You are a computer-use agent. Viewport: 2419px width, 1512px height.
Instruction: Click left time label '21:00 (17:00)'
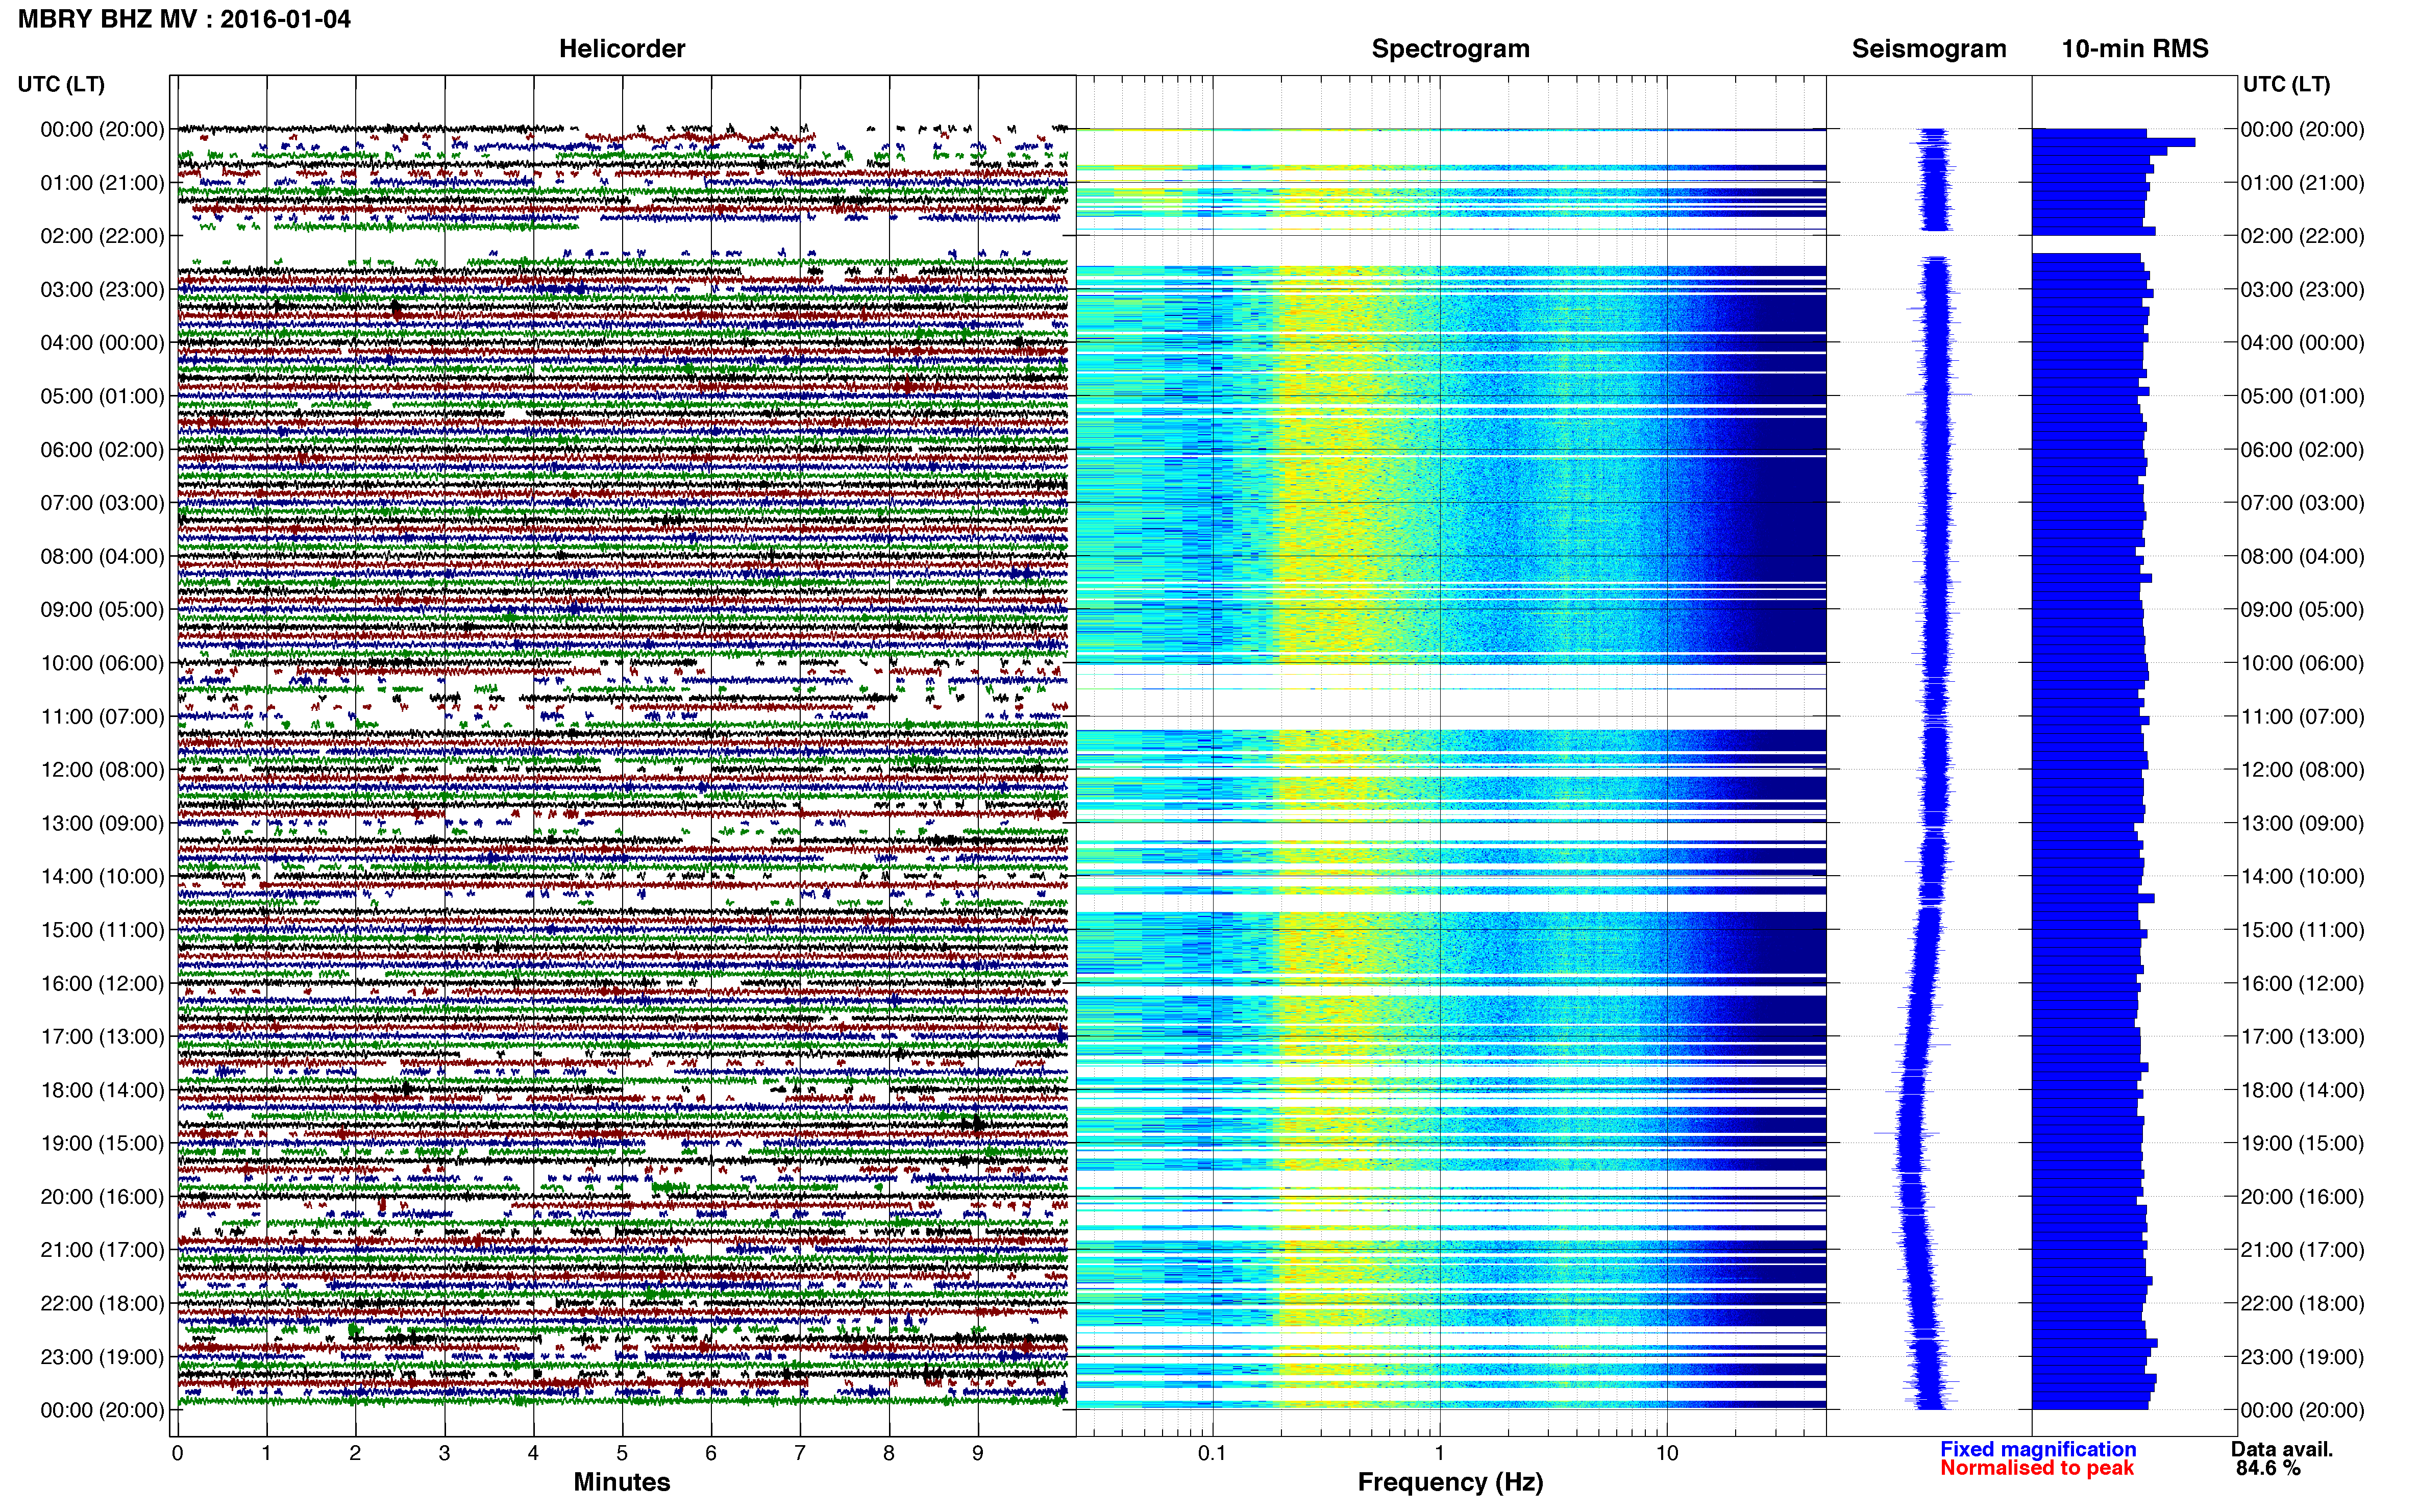(x=102, y=1250)
